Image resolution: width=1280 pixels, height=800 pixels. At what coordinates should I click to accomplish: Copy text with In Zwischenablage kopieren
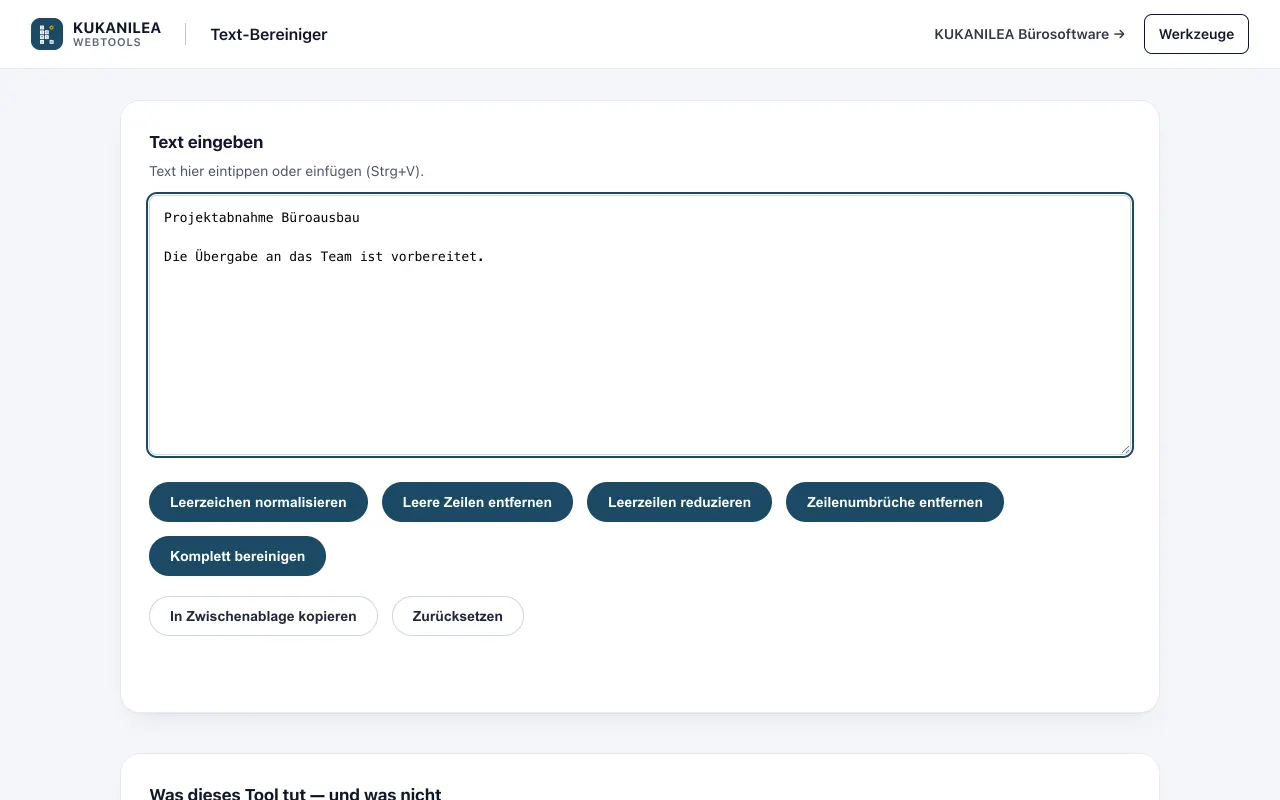pyautogui.click(x=263, y=616)
